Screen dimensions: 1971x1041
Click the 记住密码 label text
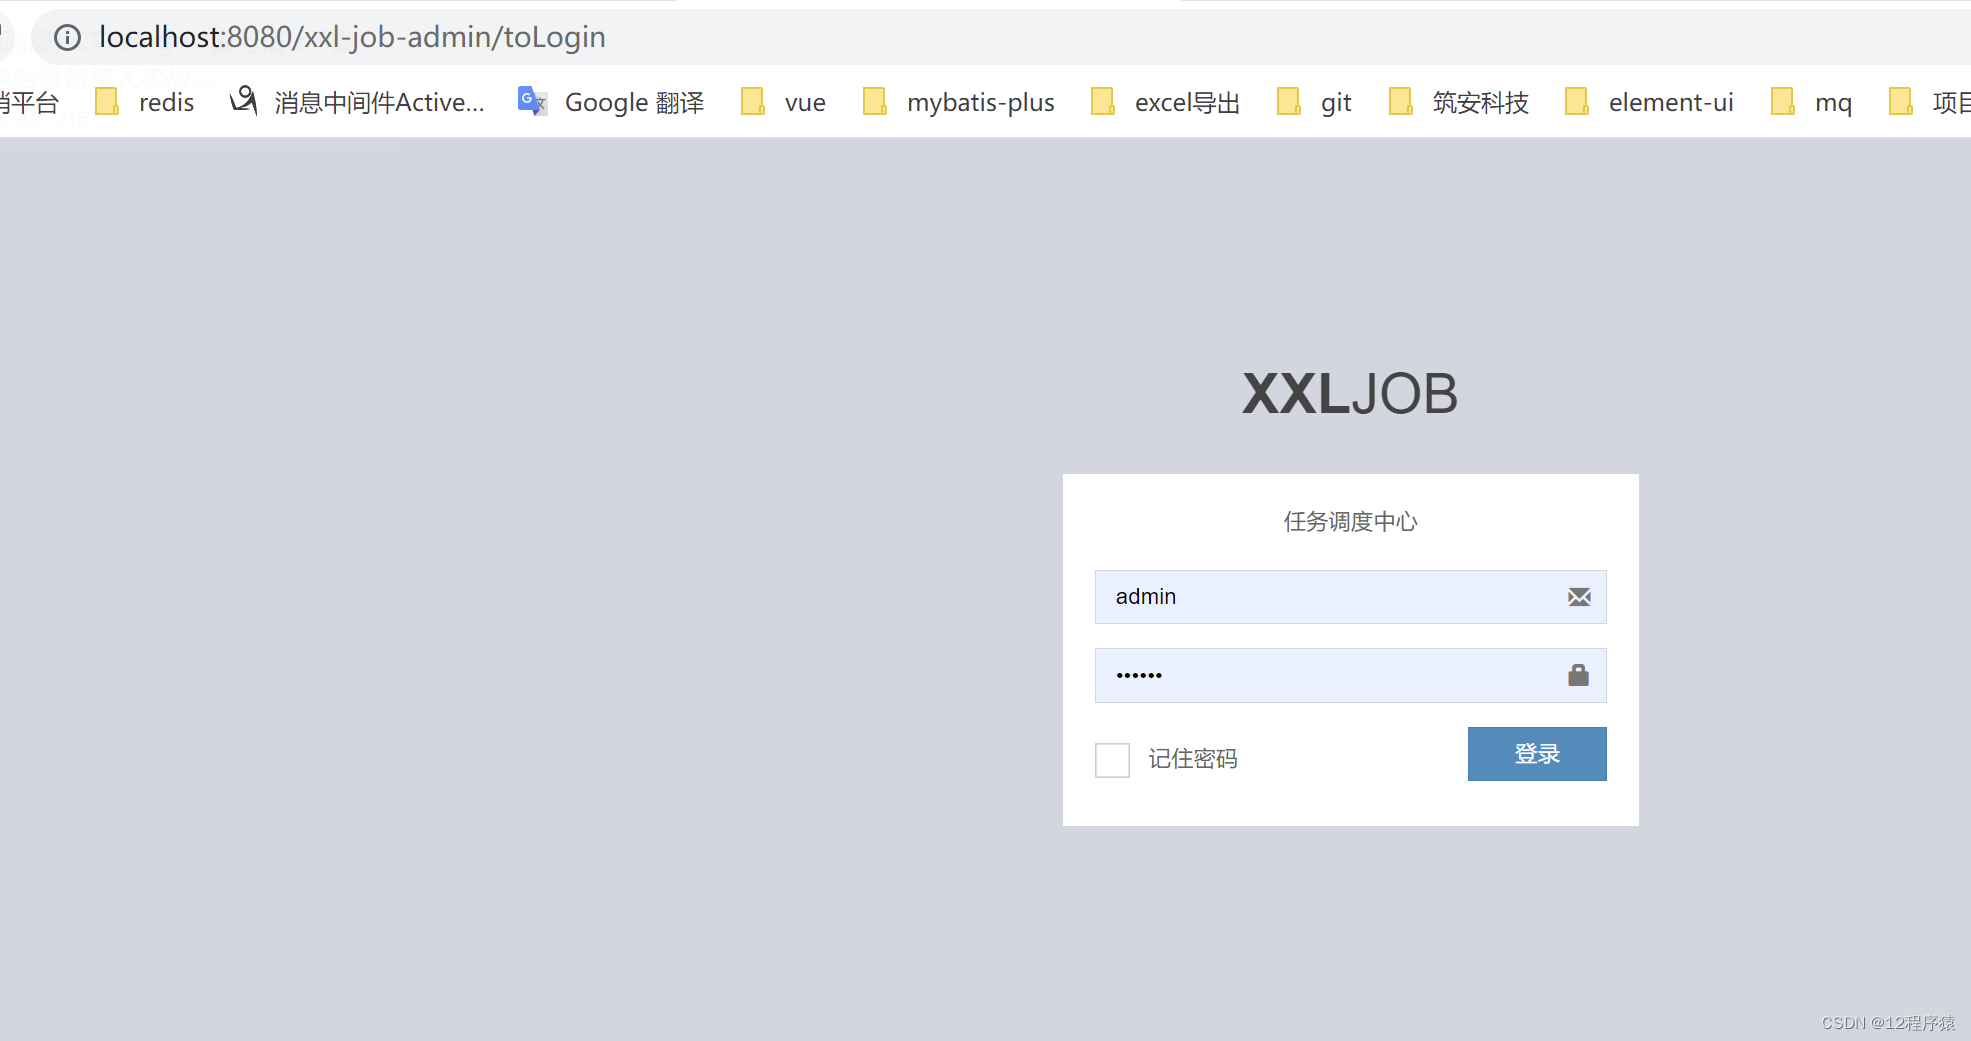tap(1193, 759)
